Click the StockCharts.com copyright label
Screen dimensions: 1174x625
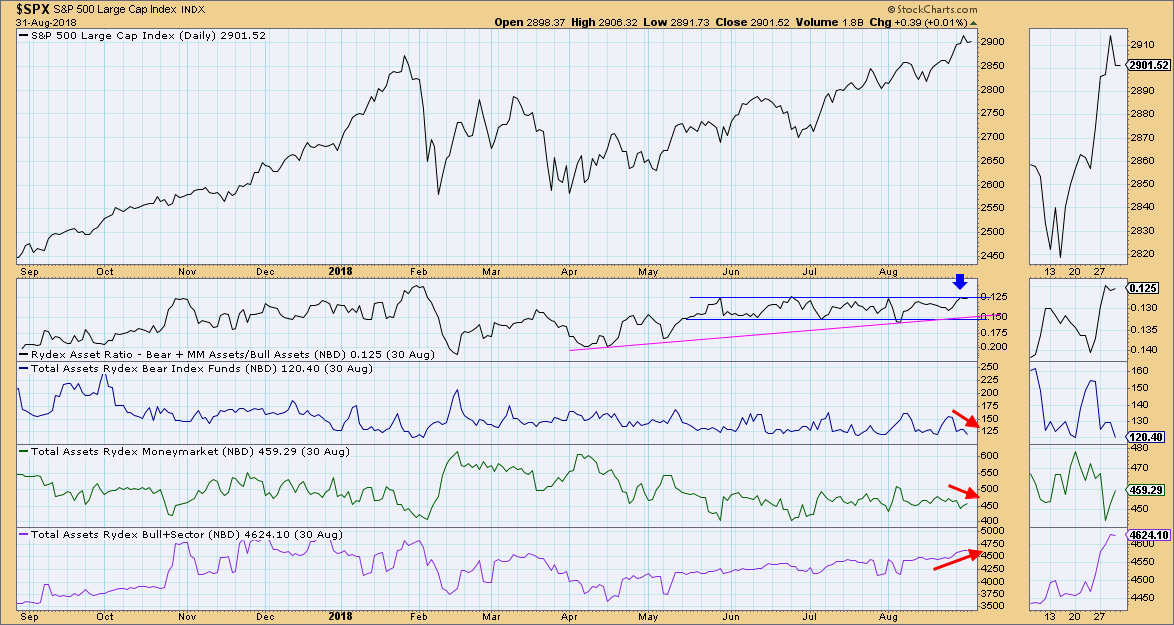coord(931,10)
